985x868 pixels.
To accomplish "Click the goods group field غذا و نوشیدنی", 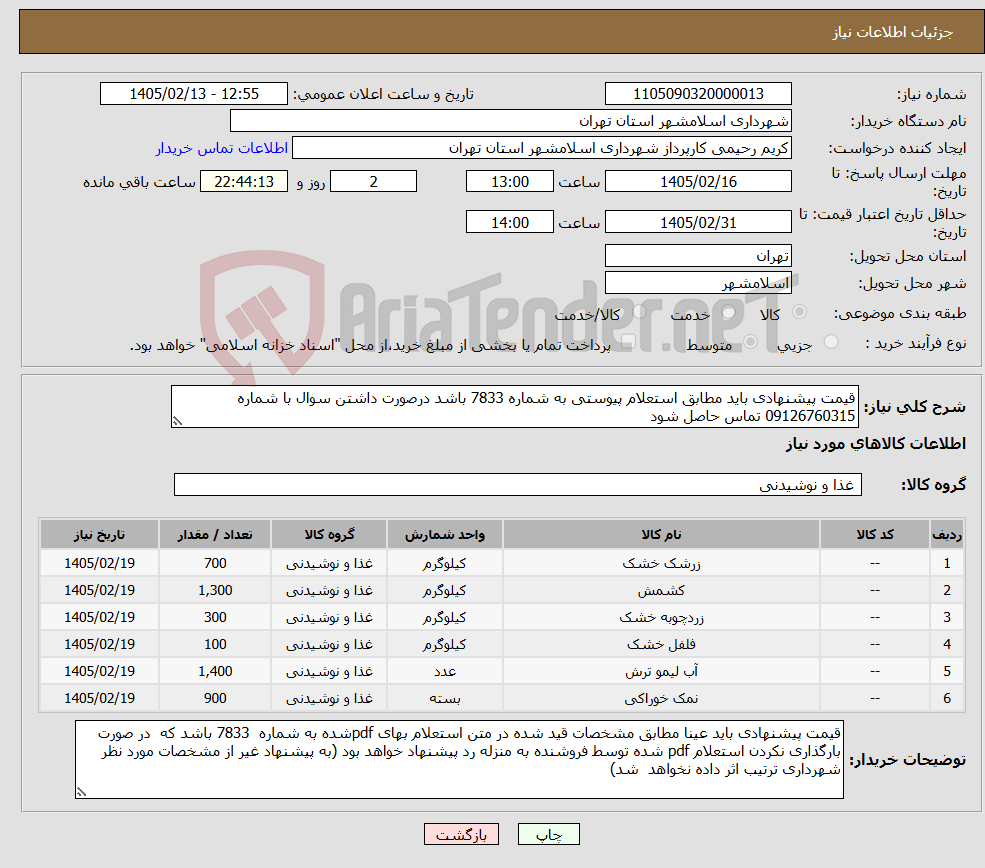I will tap(518, 484).
